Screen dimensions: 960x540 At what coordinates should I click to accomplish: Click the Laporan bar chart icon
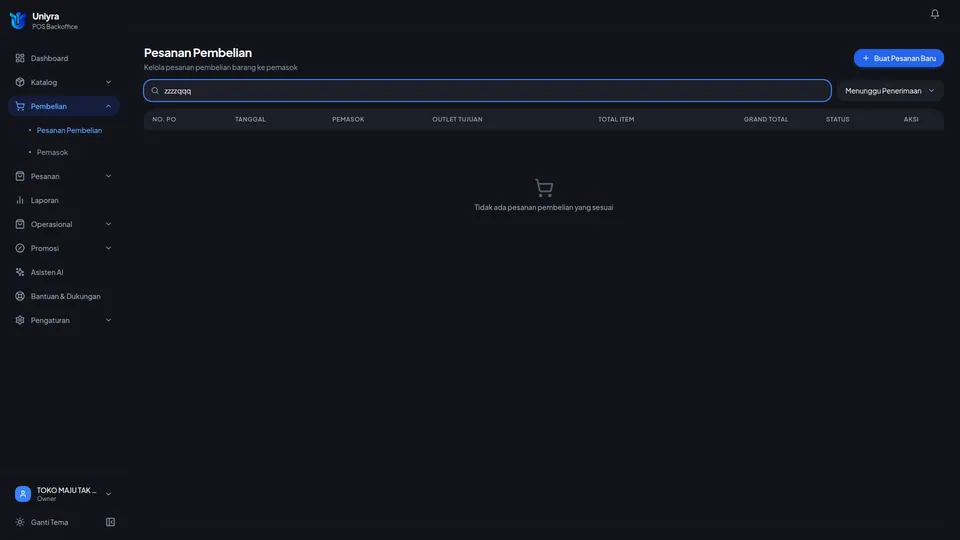coord(20,200)
